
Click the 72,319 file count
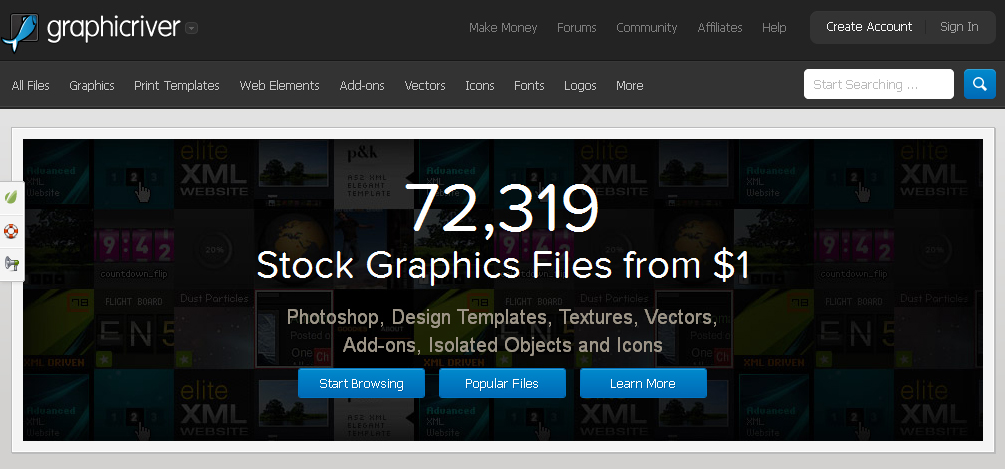tap(504, 208)
